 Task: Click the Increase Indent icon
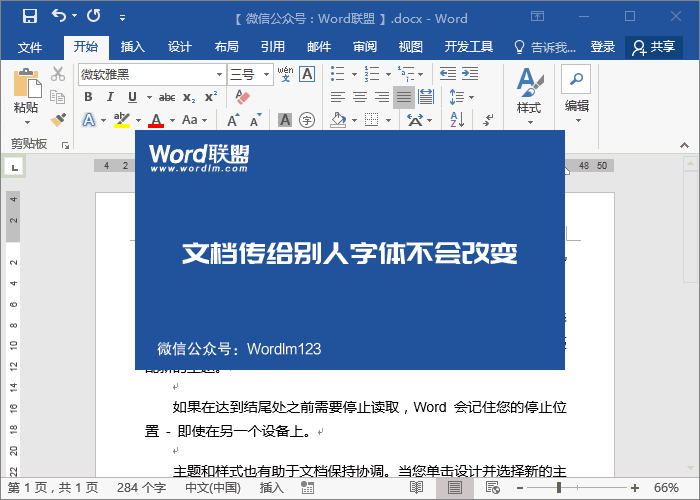pos(470,74)
